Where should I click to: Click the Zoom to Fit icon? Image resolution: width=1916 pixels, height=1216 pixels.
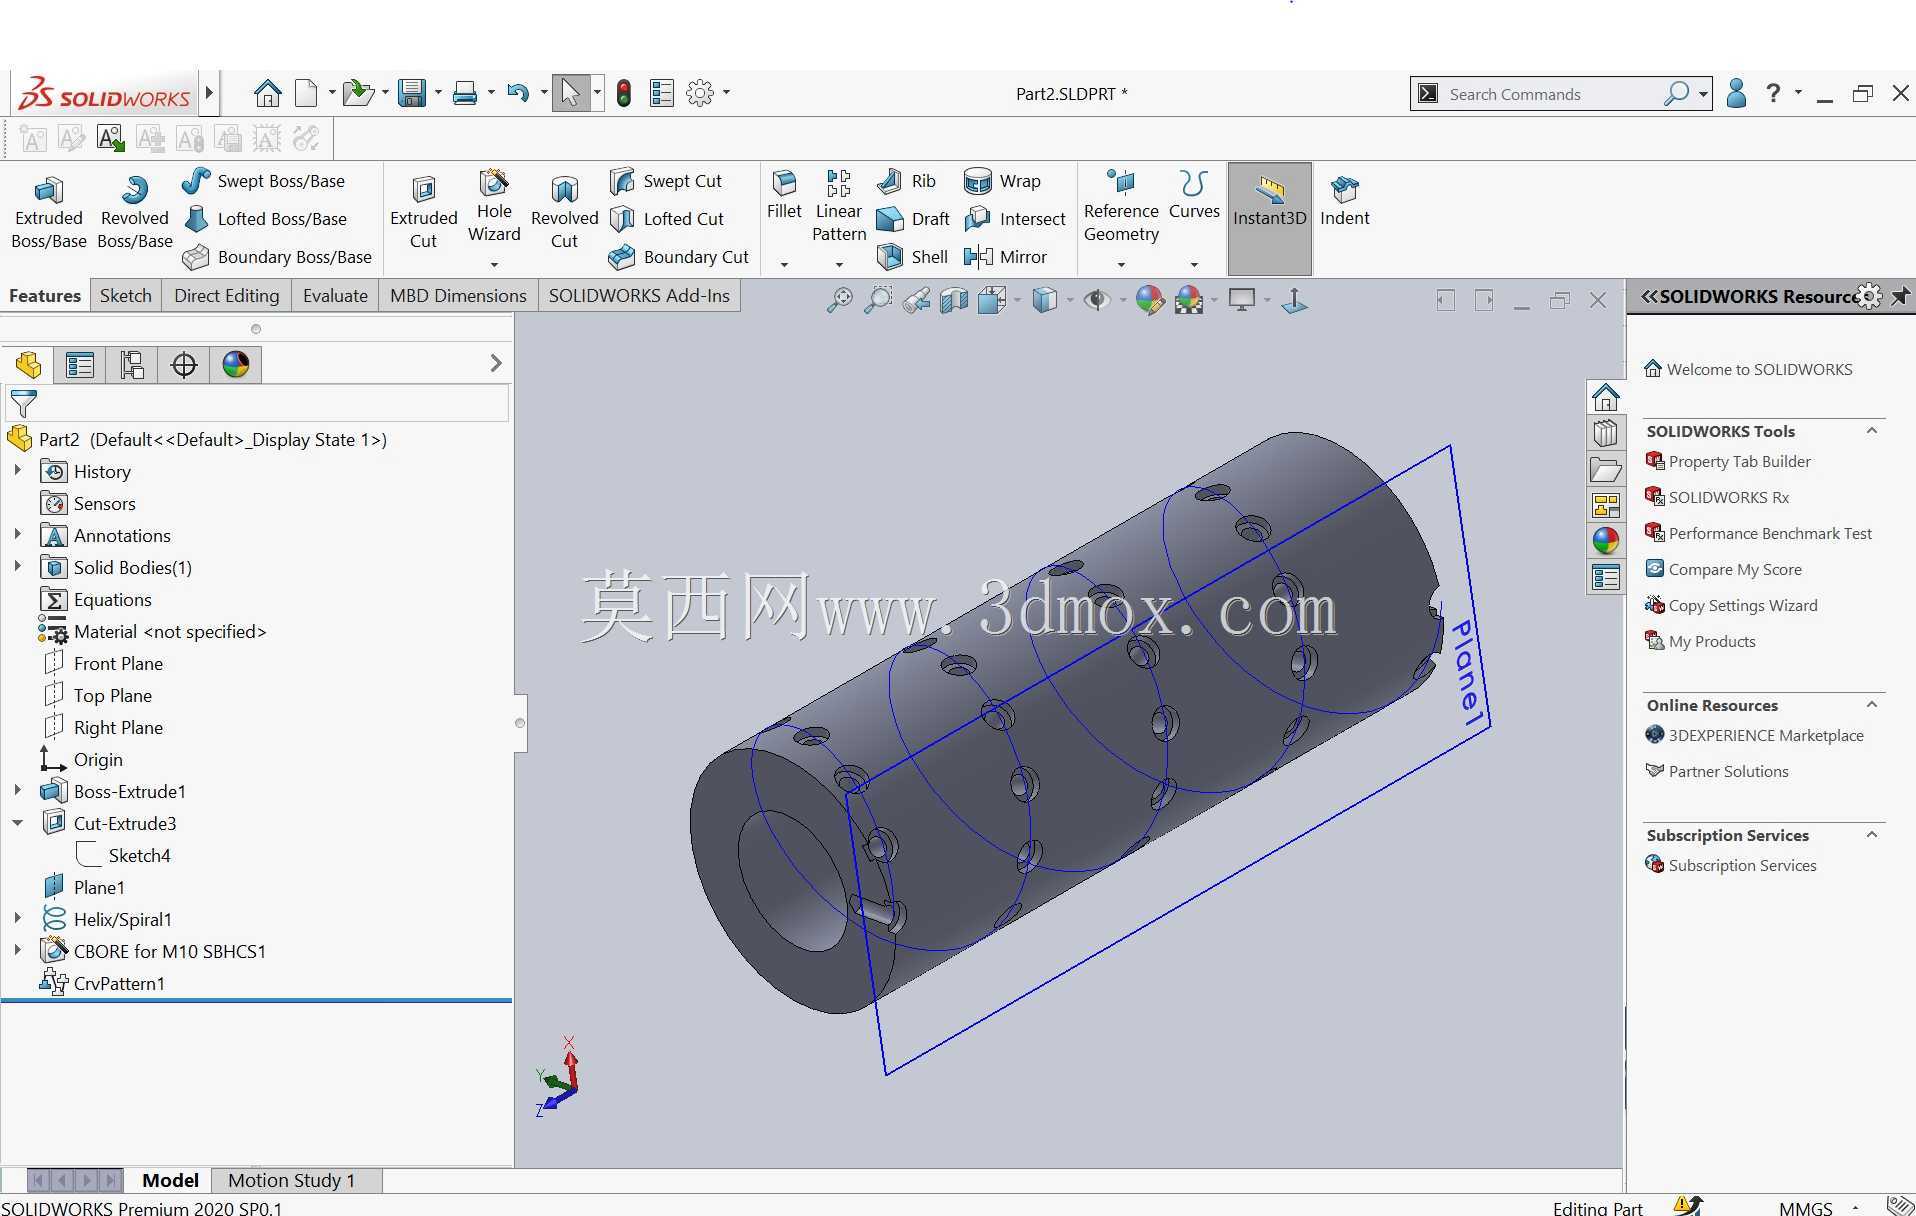(839, 300)
